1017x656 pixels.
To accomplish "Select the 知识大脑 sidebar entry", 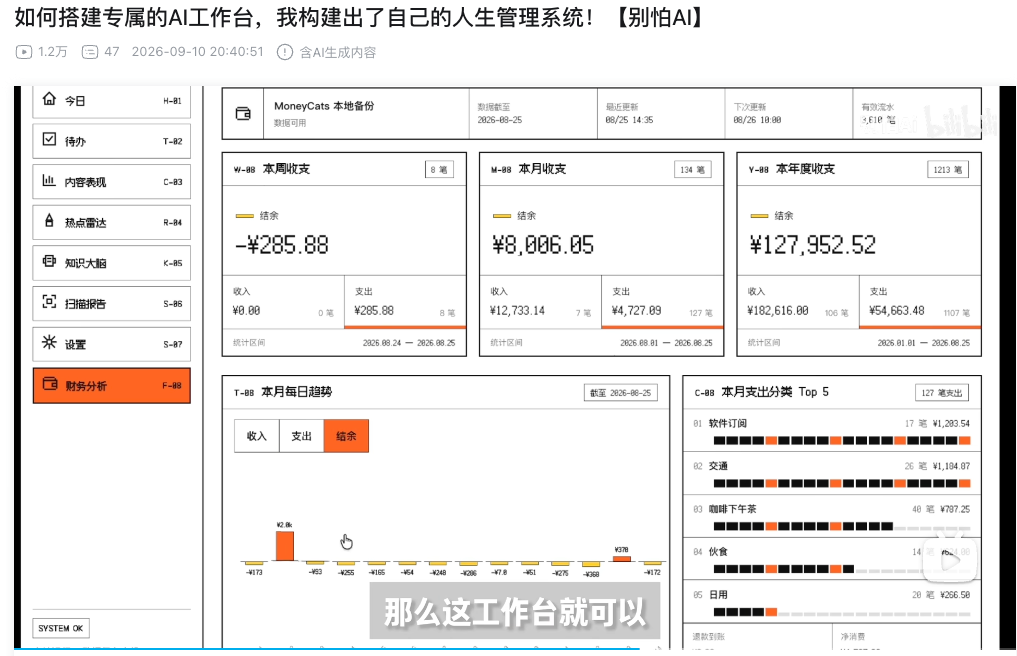I will 112,263.
